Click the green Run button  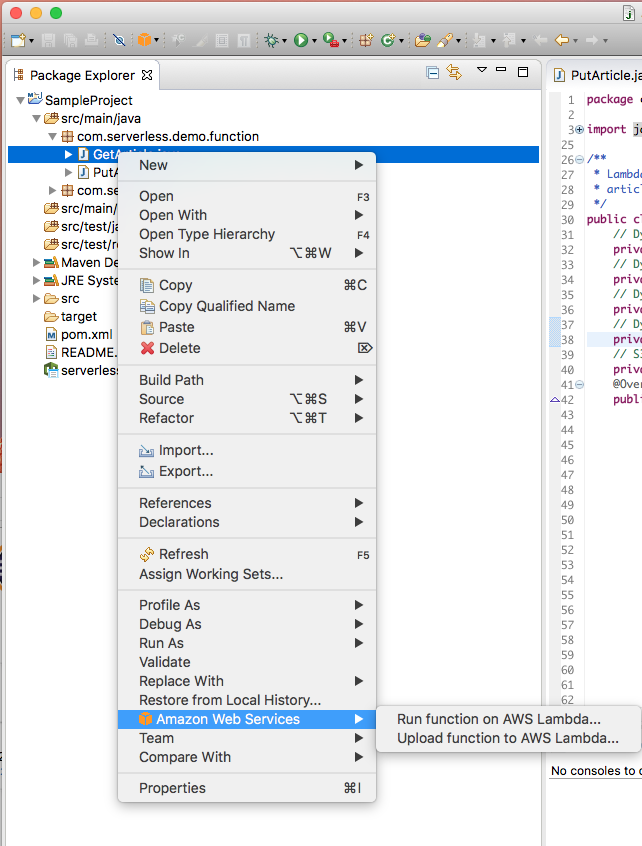(301, 40)
